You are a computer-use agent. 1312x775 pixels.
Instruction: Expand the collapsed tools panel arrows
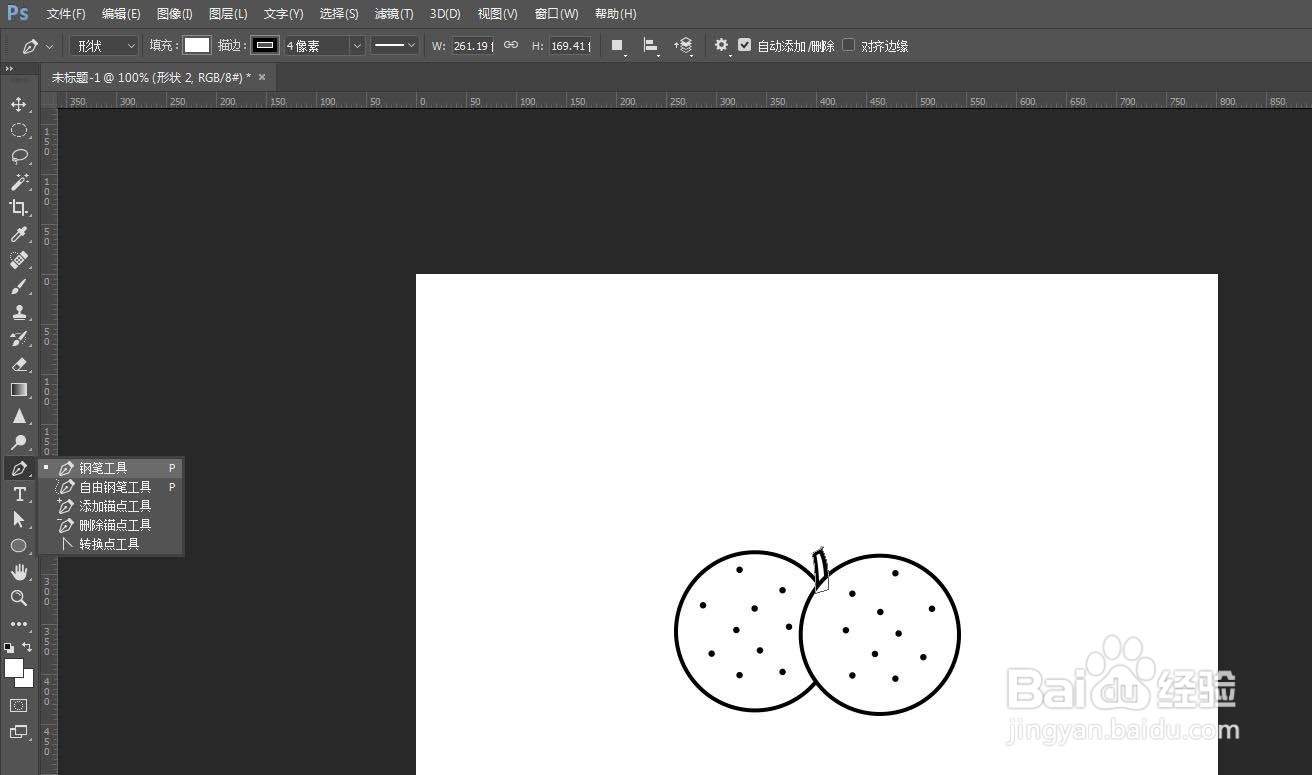[x=9, y=69]
